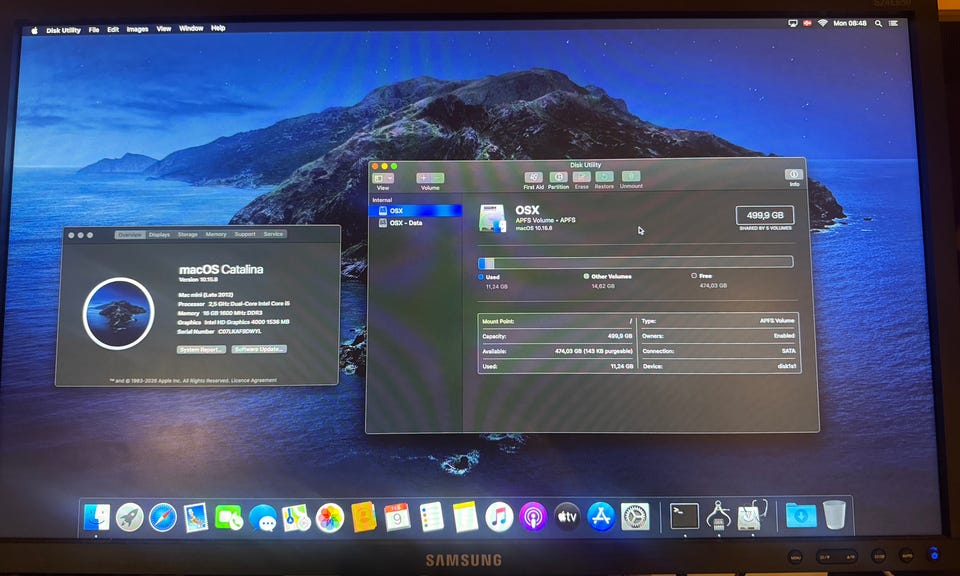Open the View dropdown in Disk Utility
Screen dimensions: 960x576
click(x=383, y=178)
